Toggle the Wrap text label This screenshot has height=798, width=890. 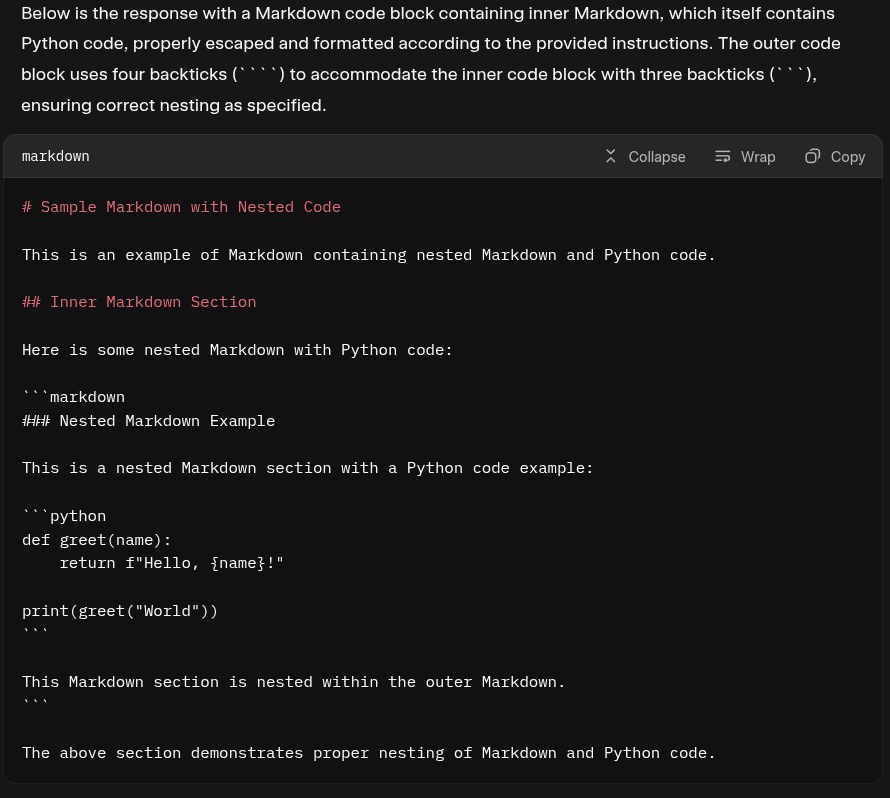pos(758,157)
